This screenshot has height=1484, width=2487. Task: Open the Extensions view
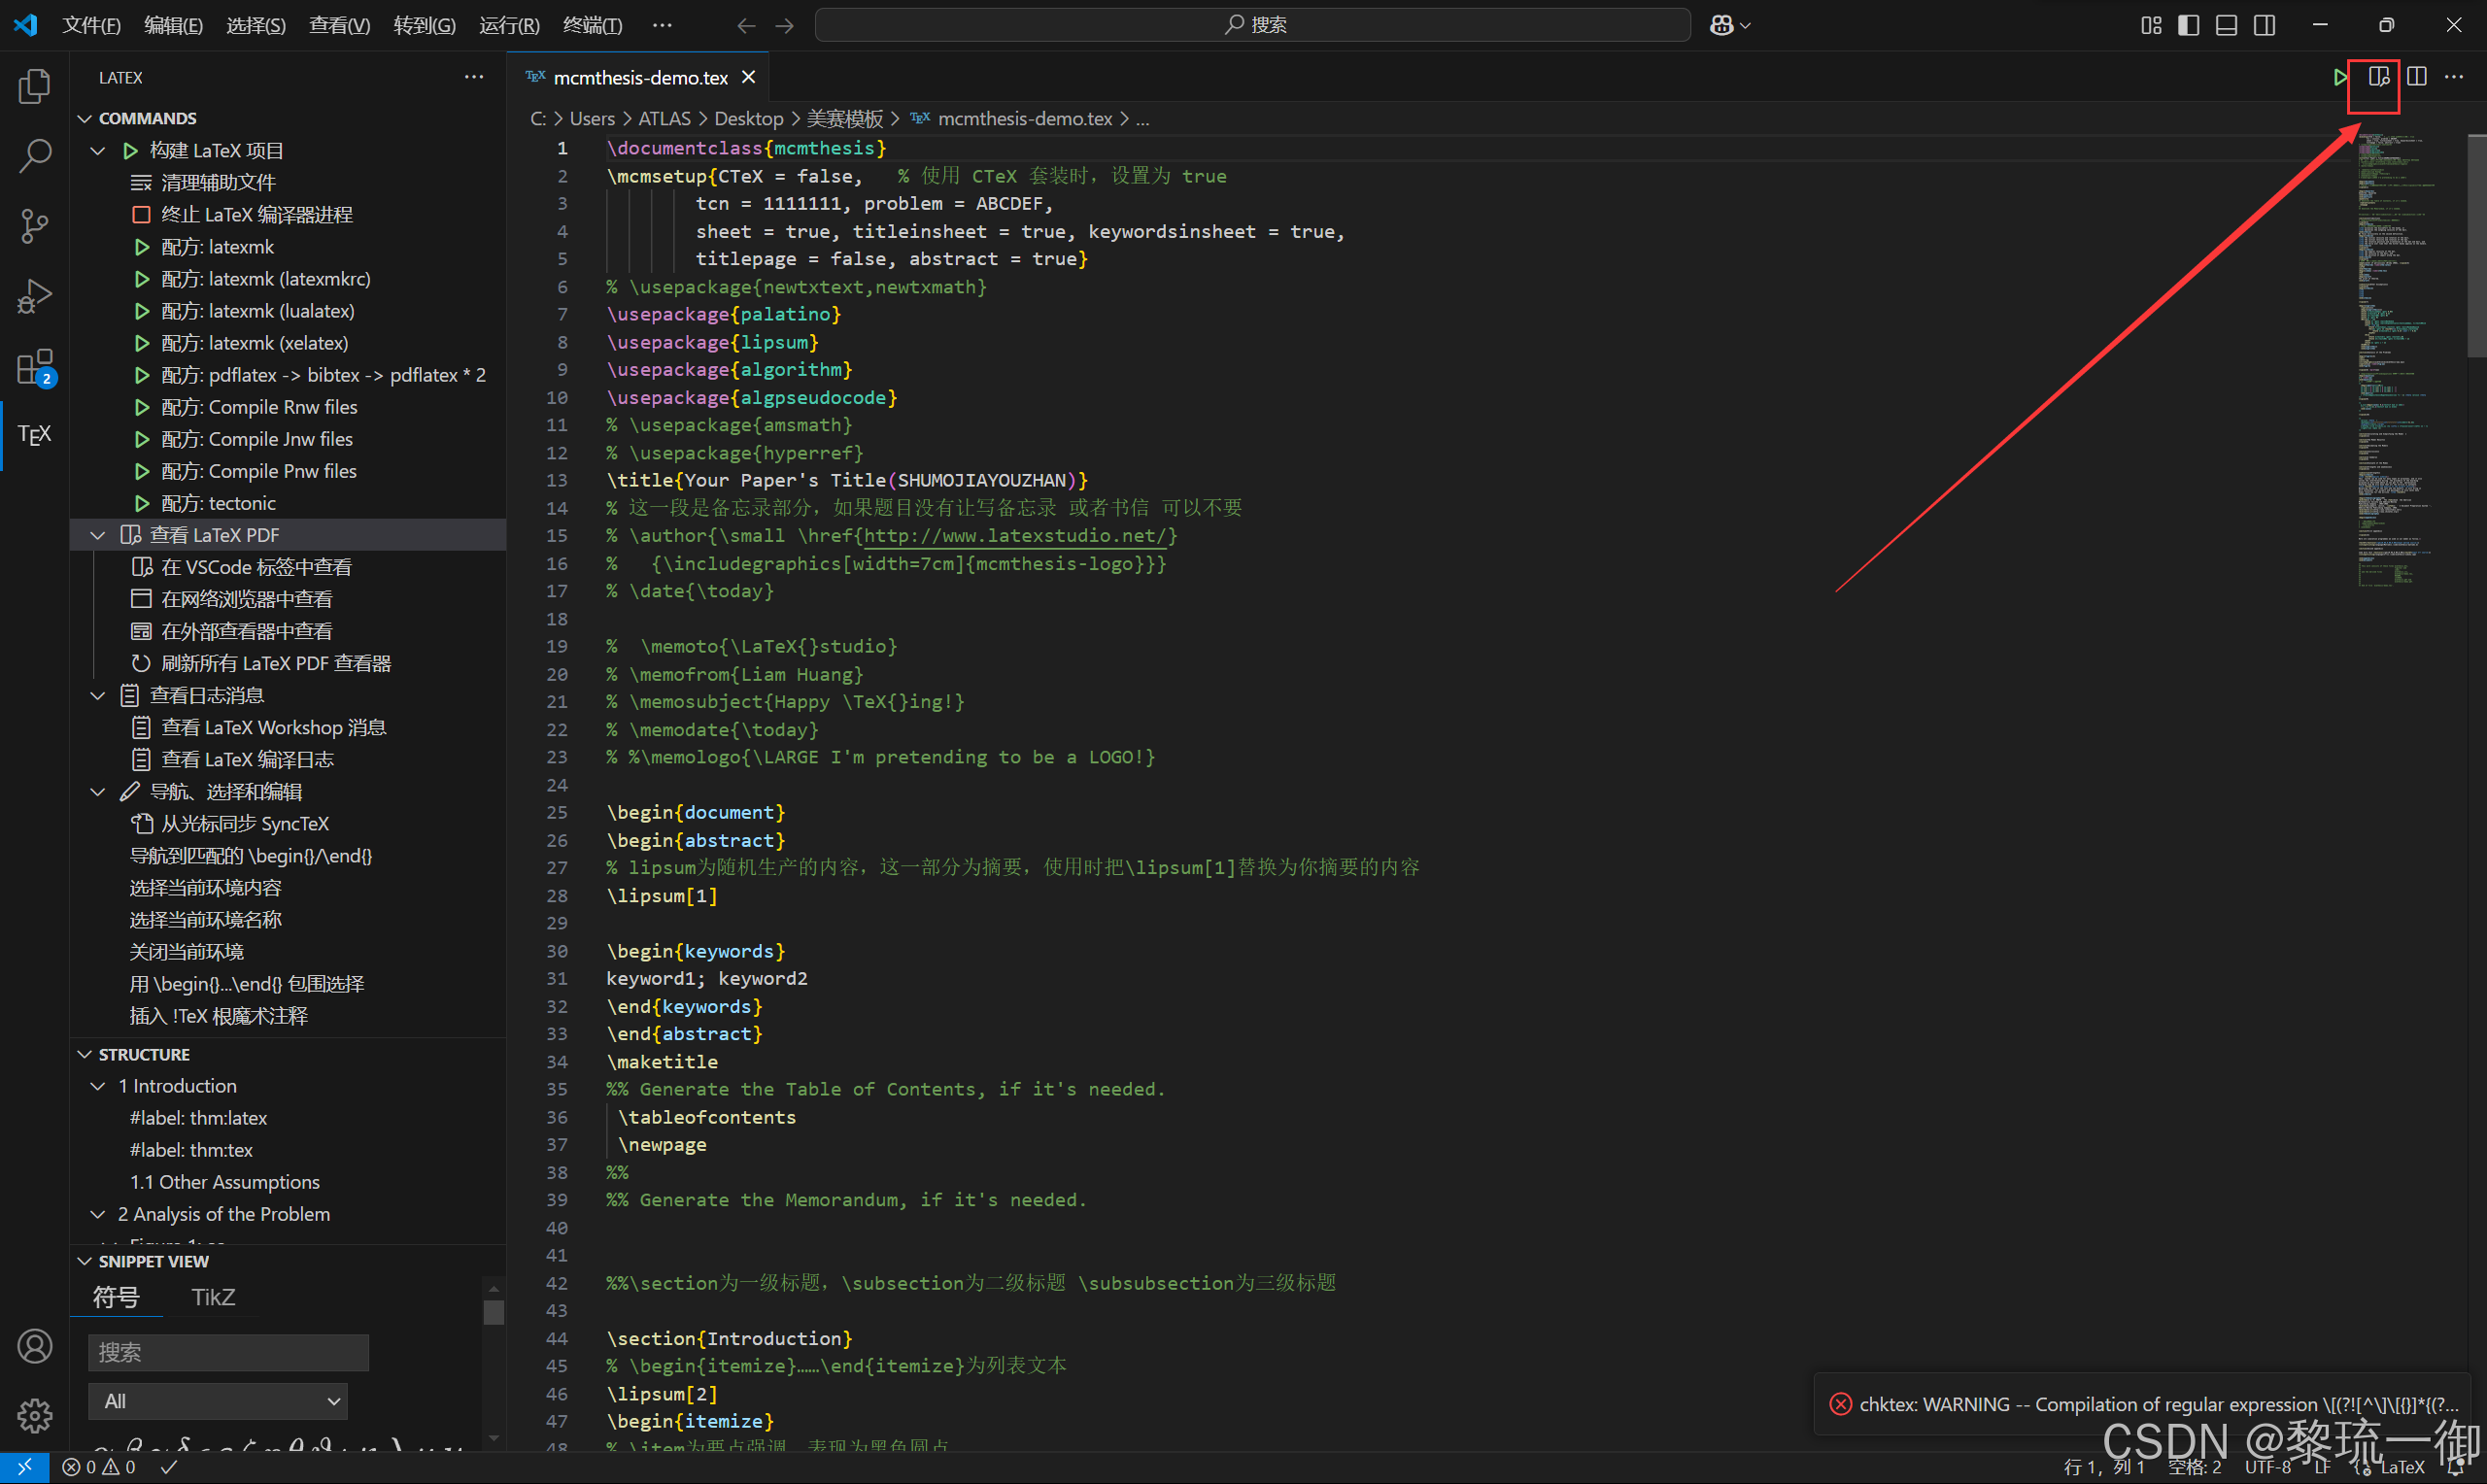34,367
